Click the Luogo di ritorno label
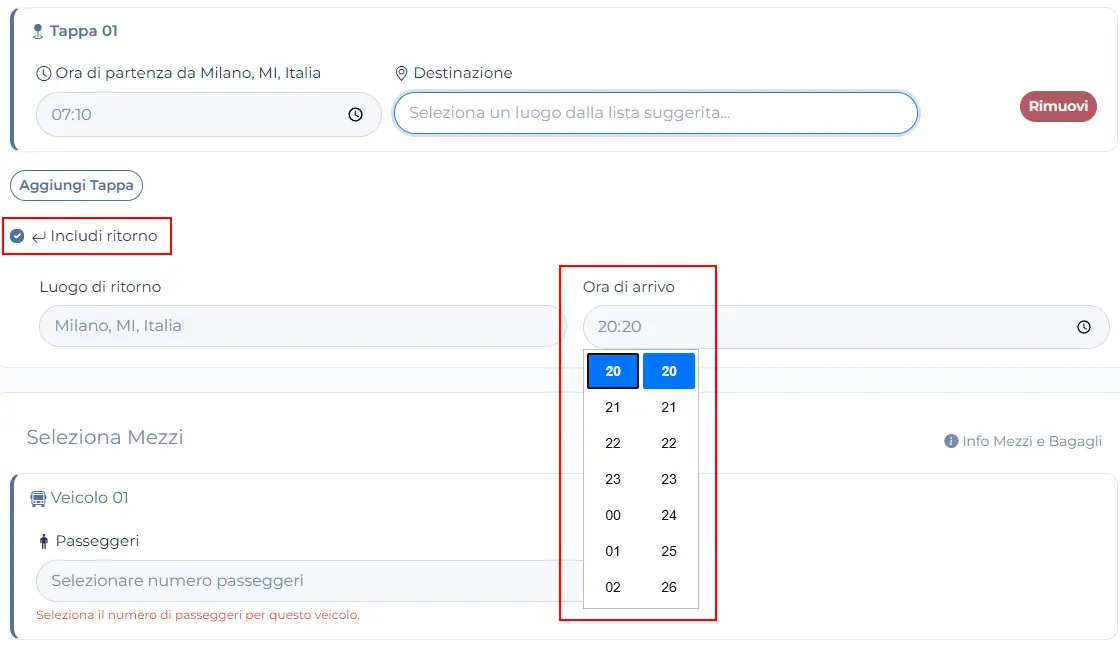Screen dimensions: 1120x651 100,287
